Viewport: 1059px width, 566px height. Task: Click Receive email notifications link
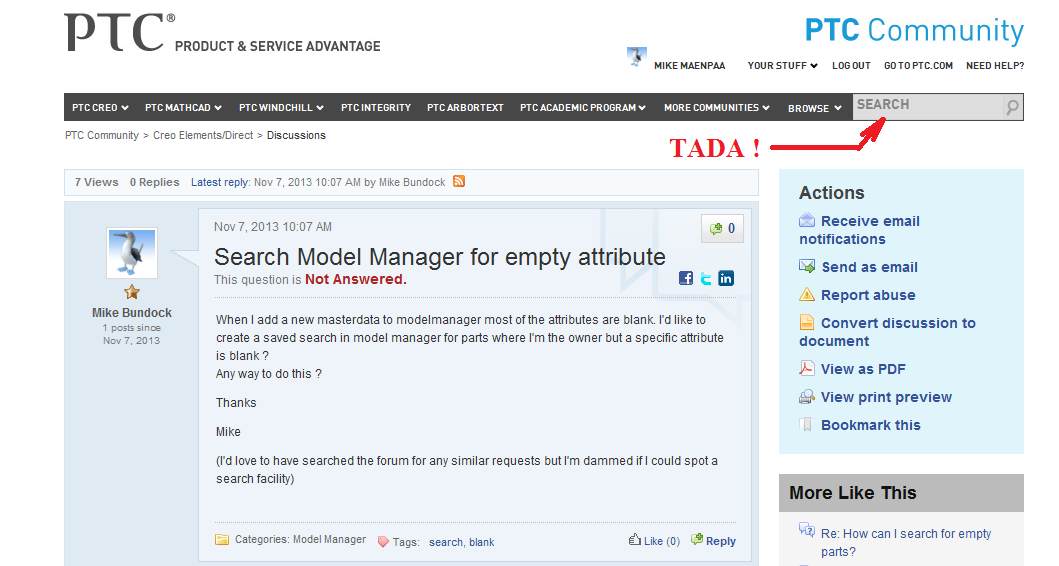click(x=859, y=230)
